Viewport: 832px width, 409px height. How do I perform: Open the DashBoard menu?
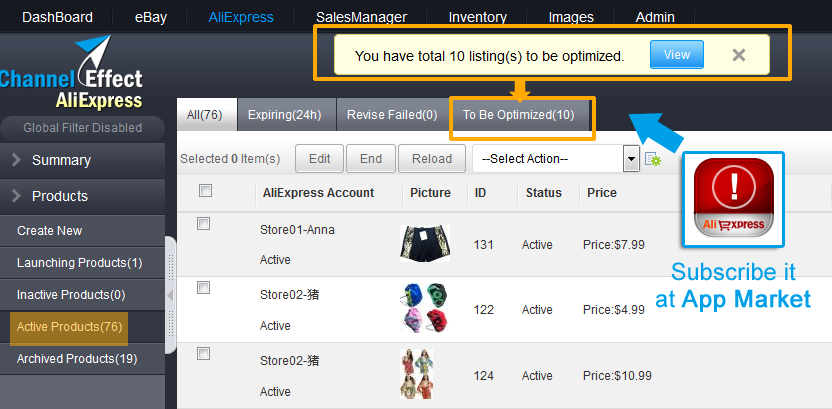coord(57,18)
